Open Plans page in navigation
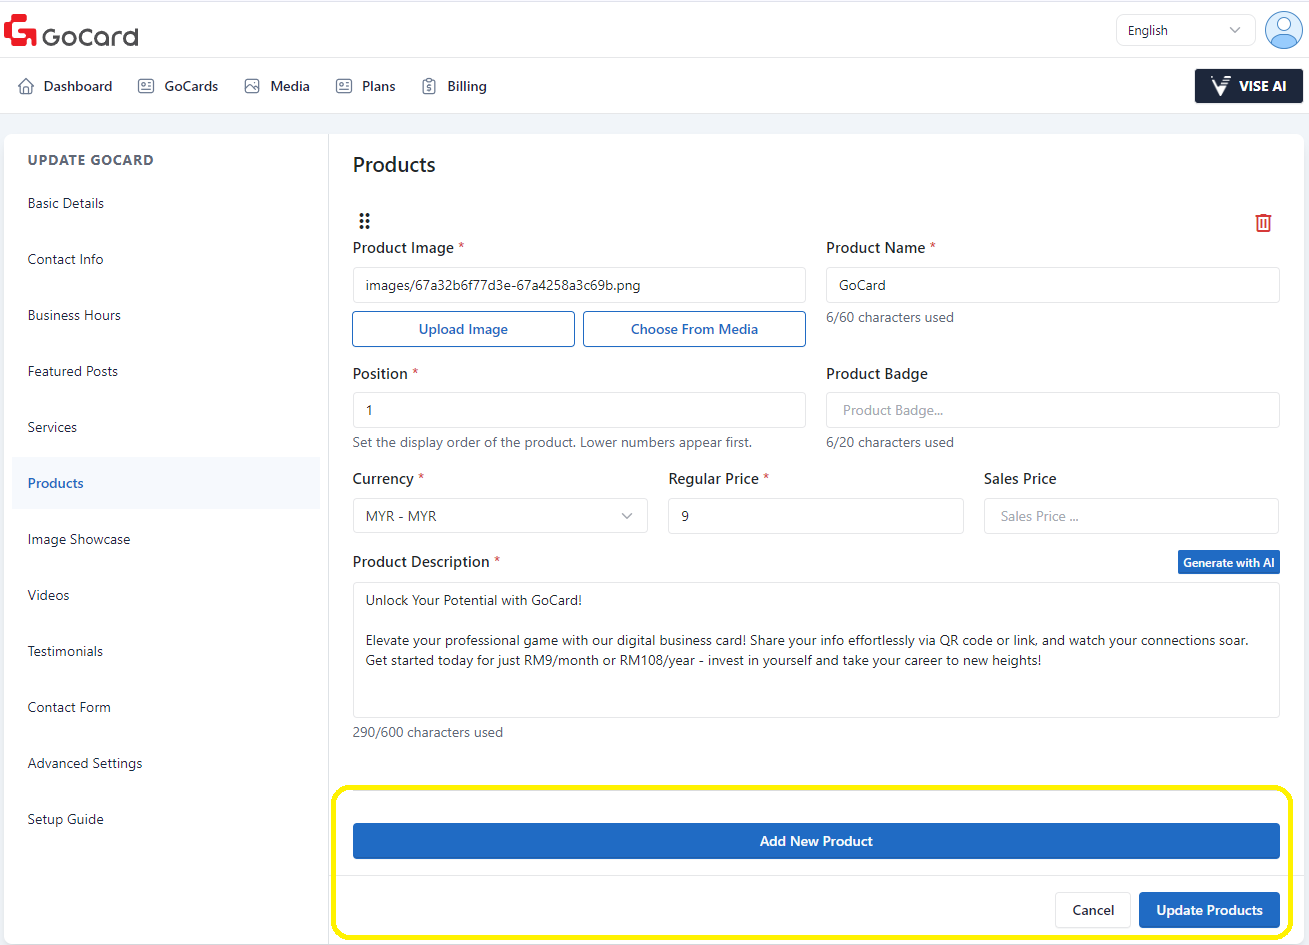This screenshot has width=1309, height=945. tap(366, 86)
